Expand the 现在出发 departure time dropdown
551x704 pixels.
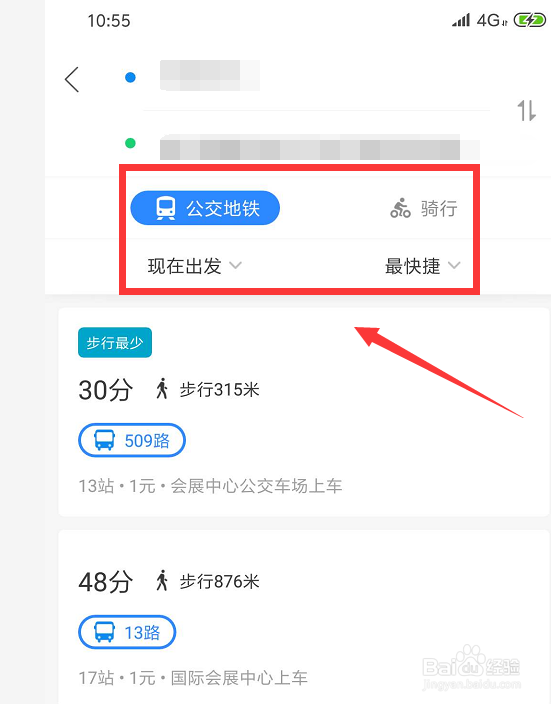tap(194, 266)
